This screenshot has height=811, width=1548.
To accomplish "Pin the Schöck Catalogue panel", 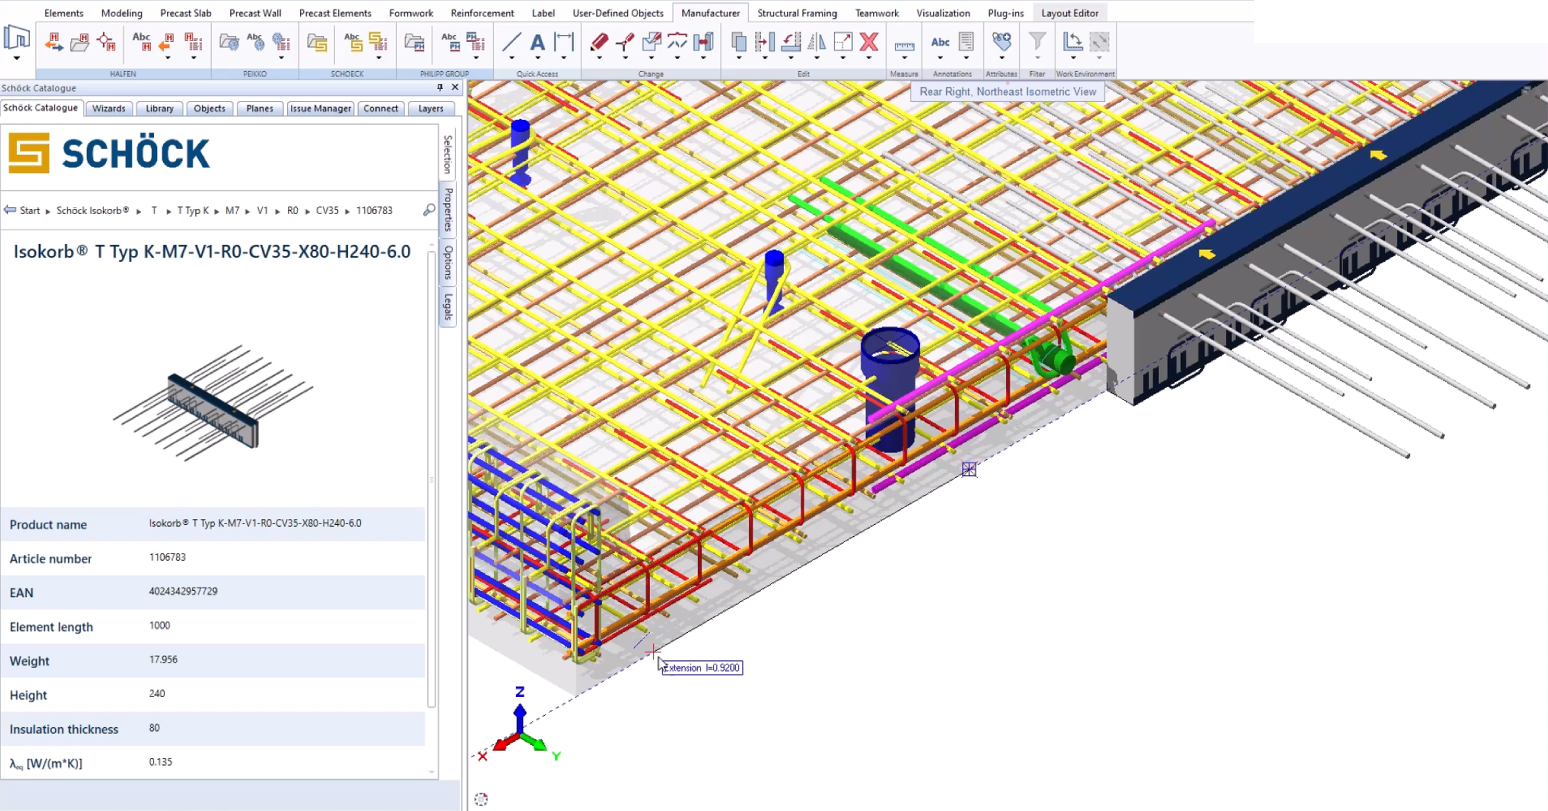I will click(x=440, y=88).
